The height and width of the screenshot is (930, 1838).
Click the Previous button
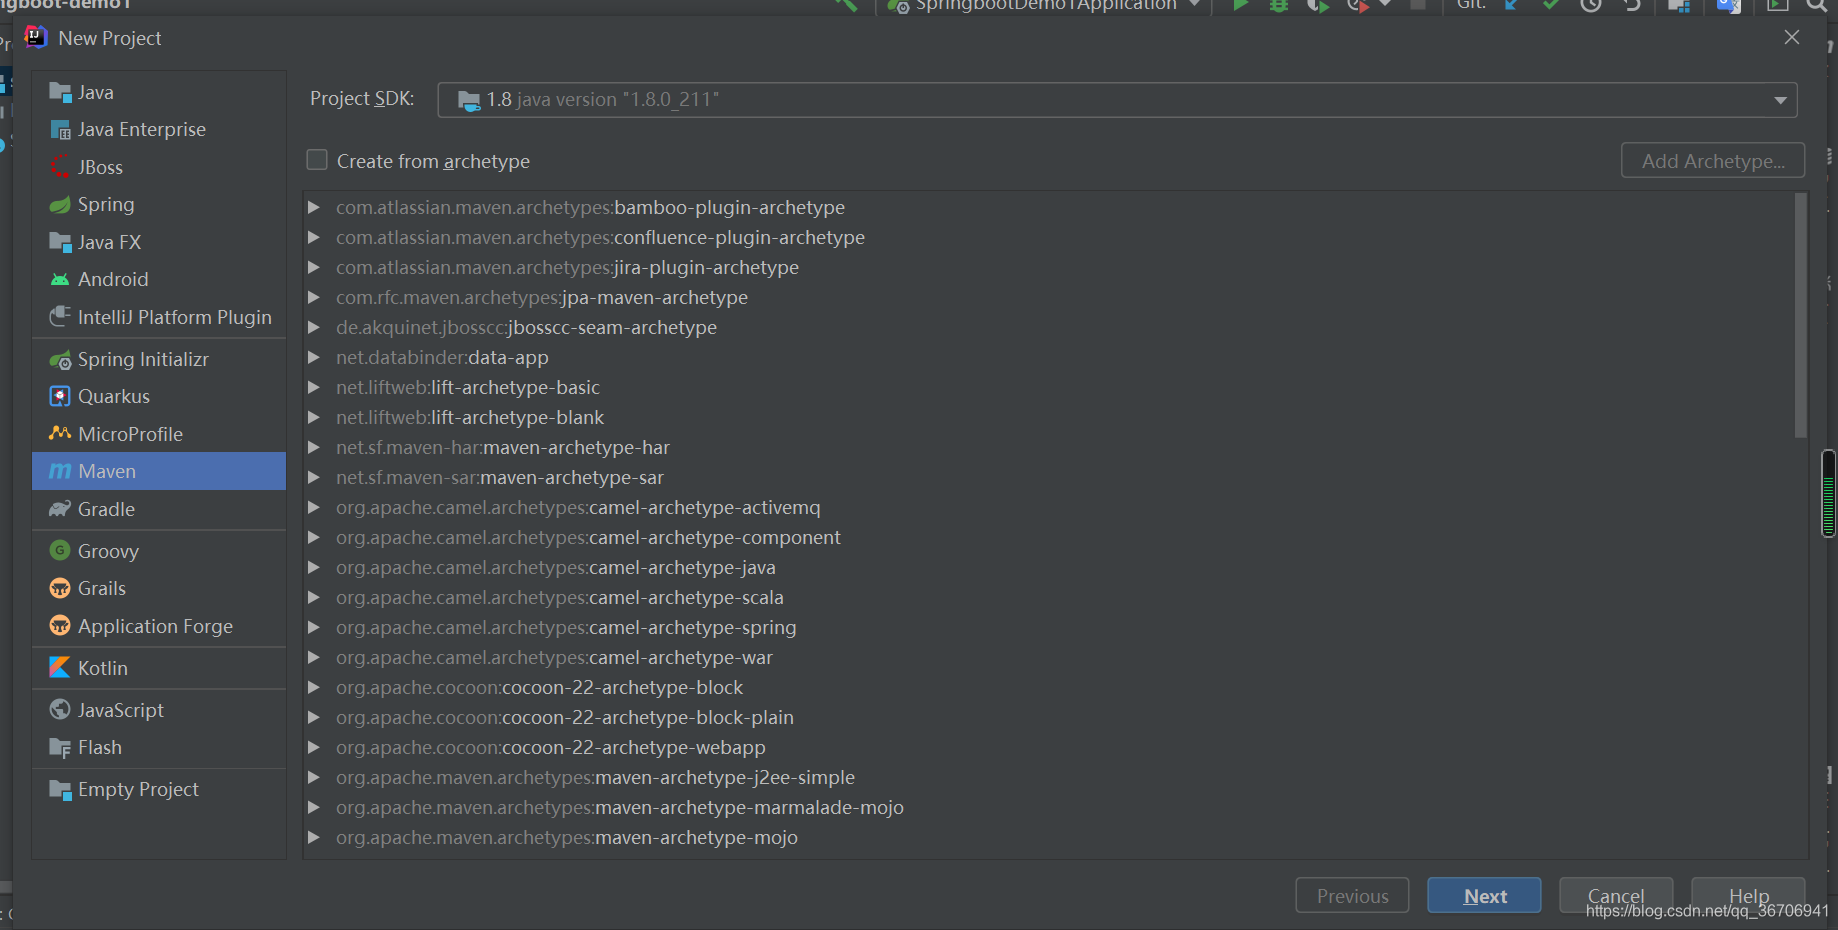(x=1352, y=896)
